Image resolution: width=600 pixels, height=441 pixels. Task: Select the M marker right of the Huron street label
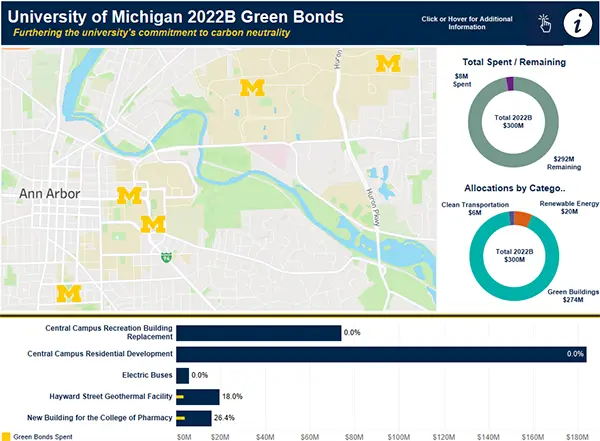386,64
